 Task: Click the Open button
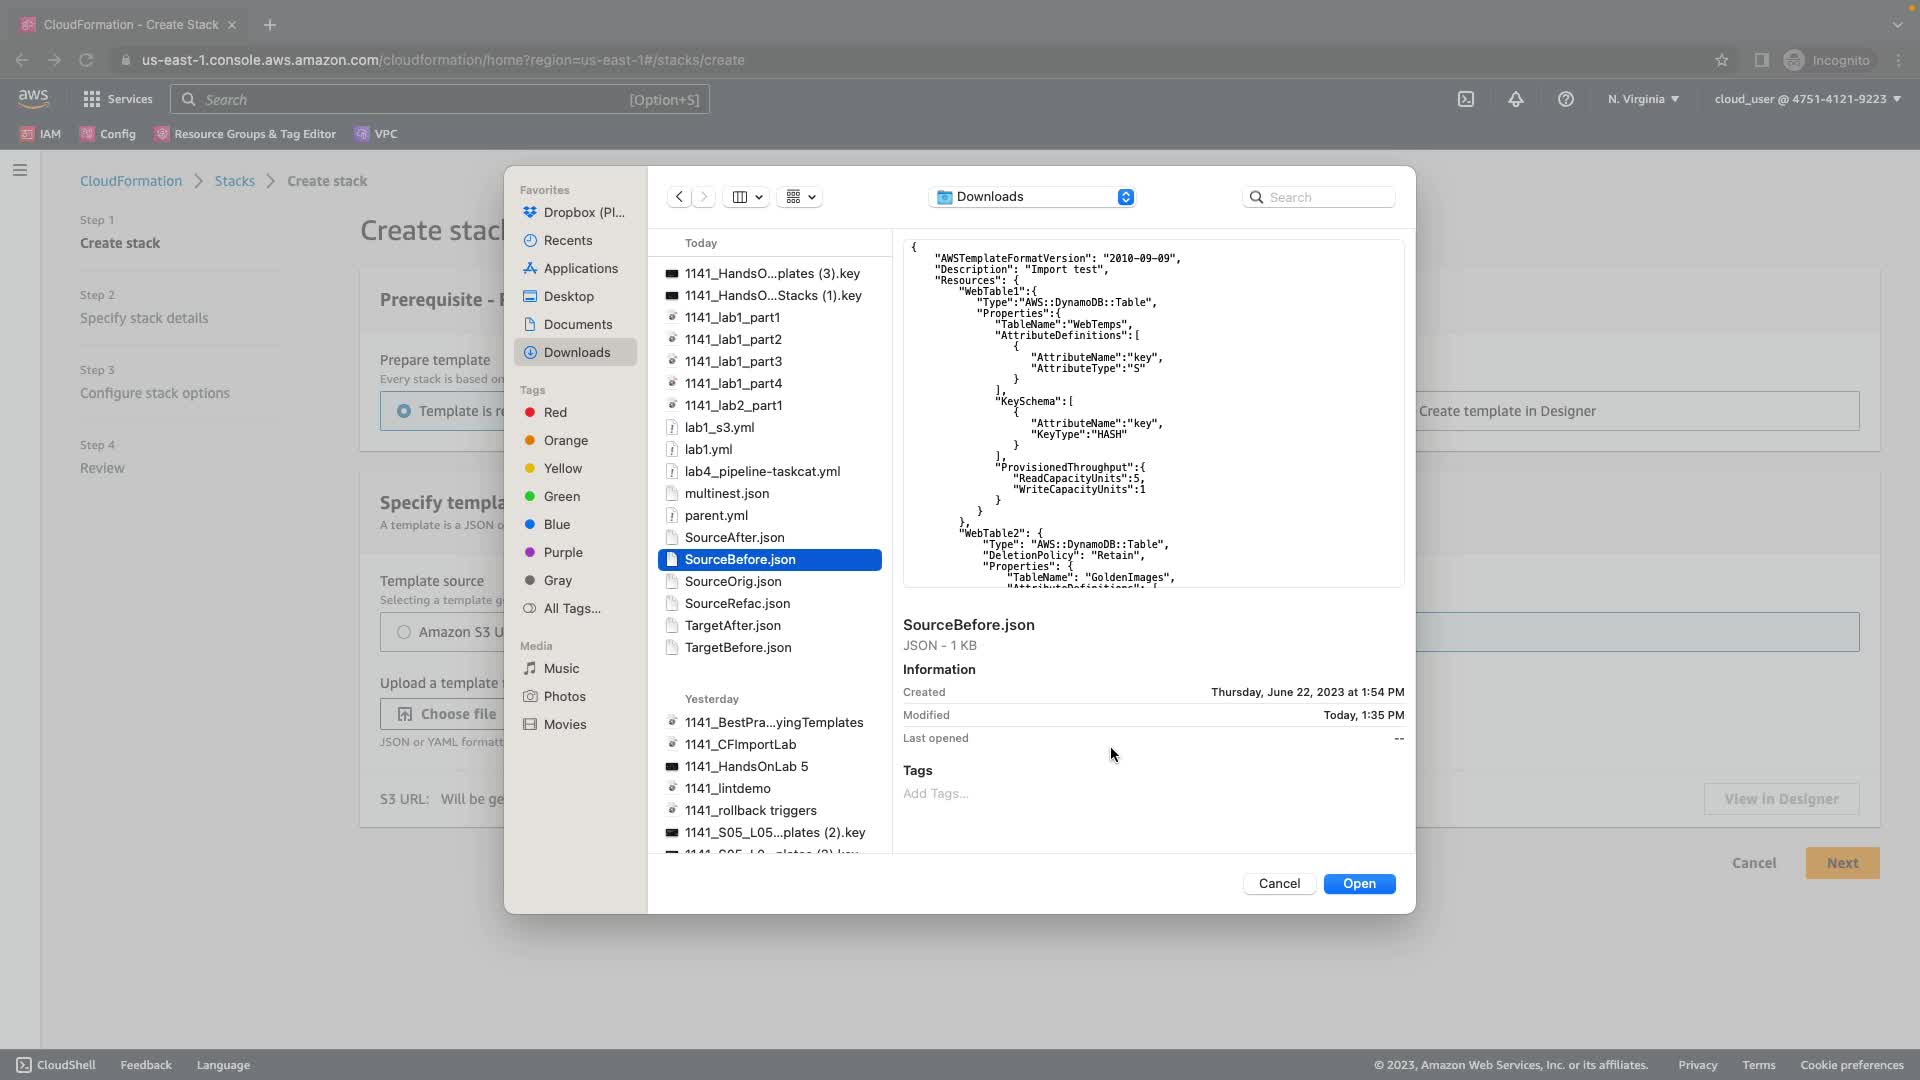pos(1359,884)
